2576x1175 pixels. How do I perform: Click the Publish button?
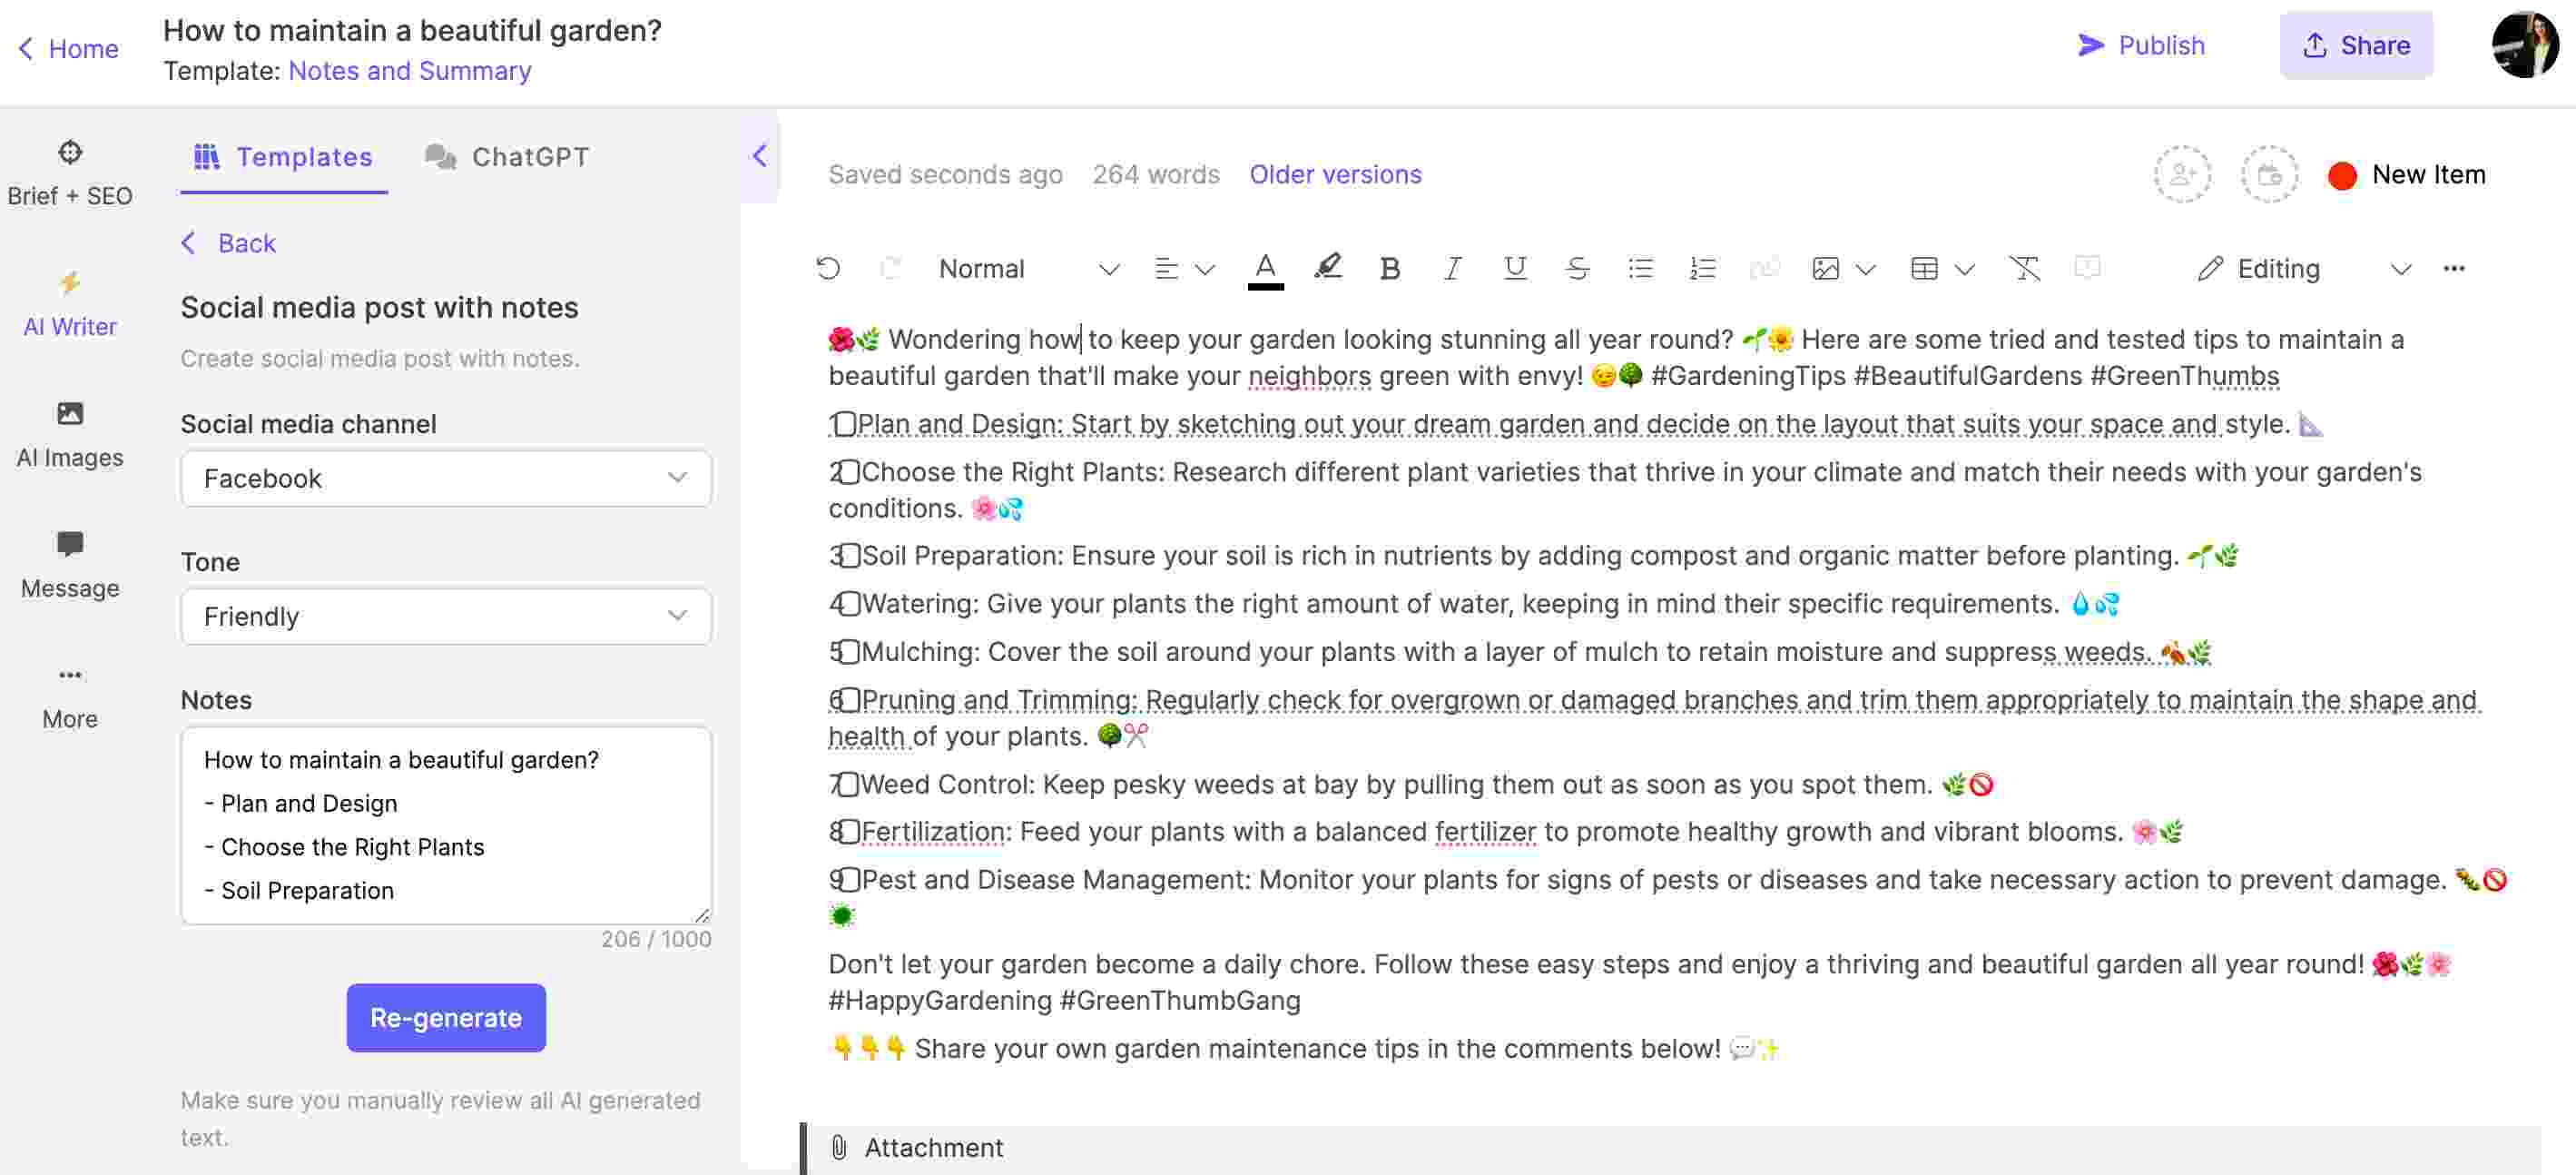point(2140,44)
